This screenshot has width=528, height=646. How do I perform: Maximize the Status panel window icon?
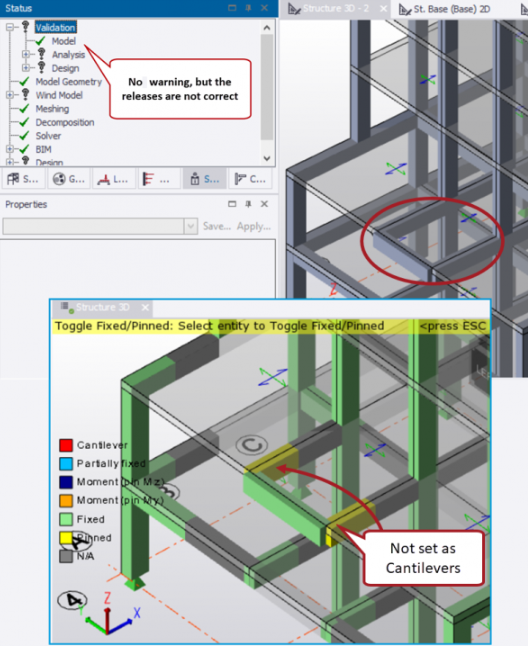tap(232, 8)
